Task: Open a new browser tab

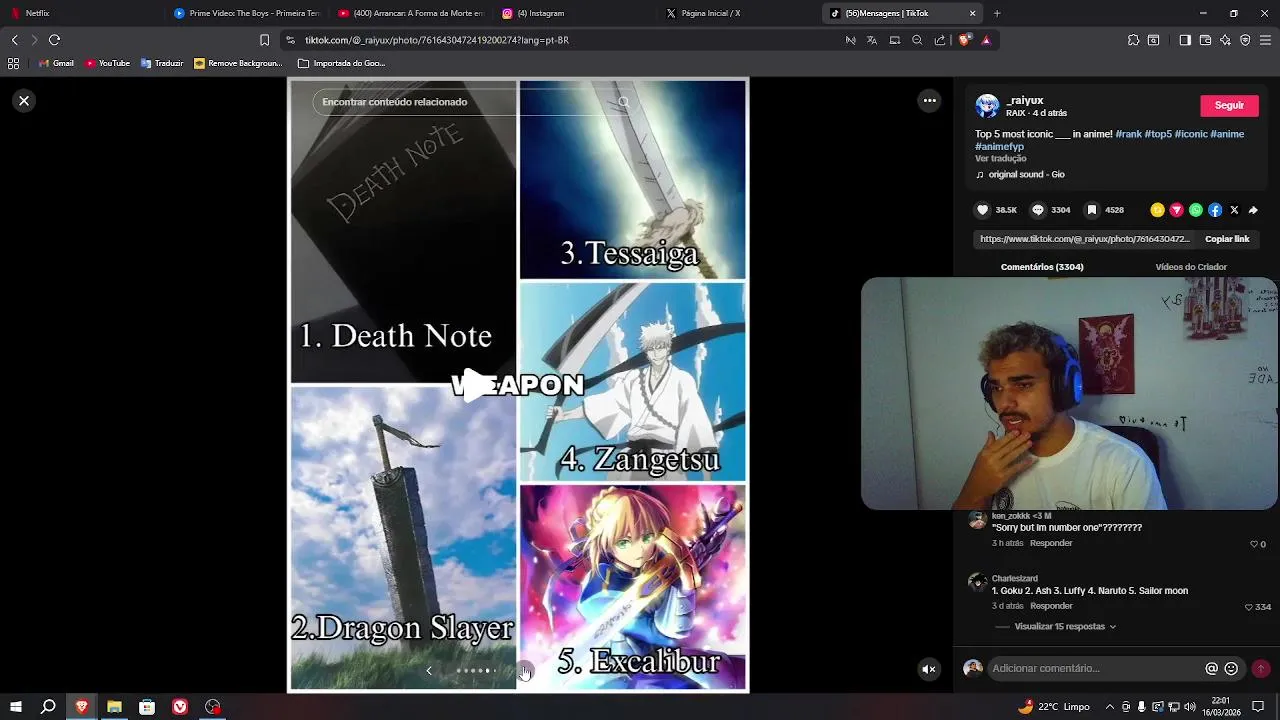Action: (997, 13)
